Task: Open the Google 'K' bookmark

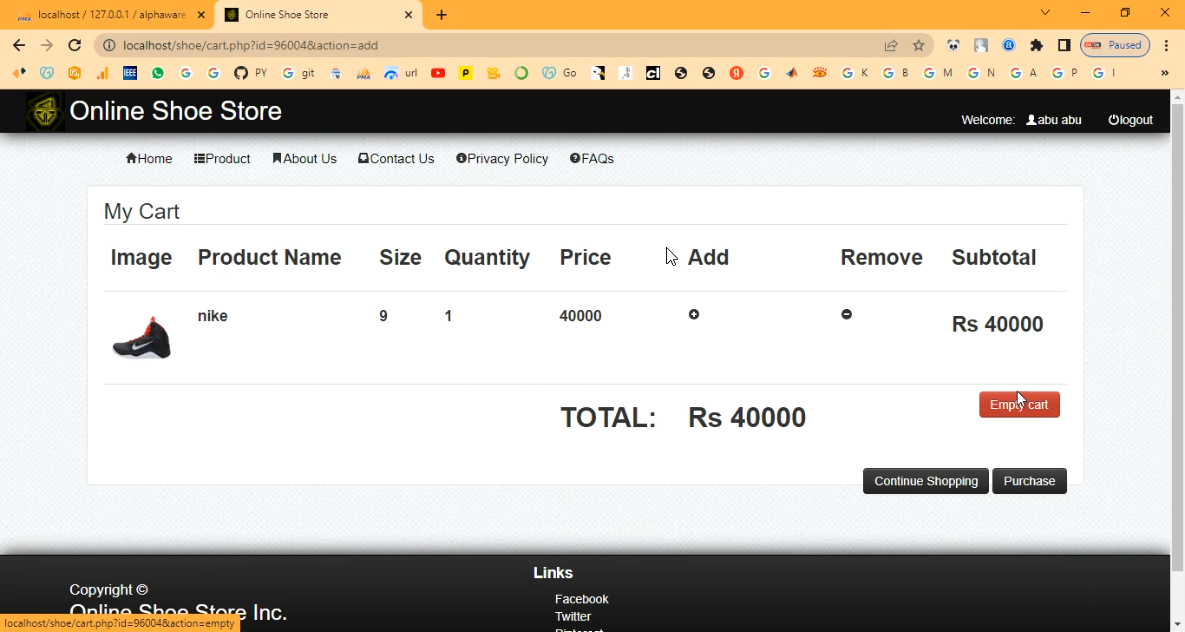Action: coord(855,73)
